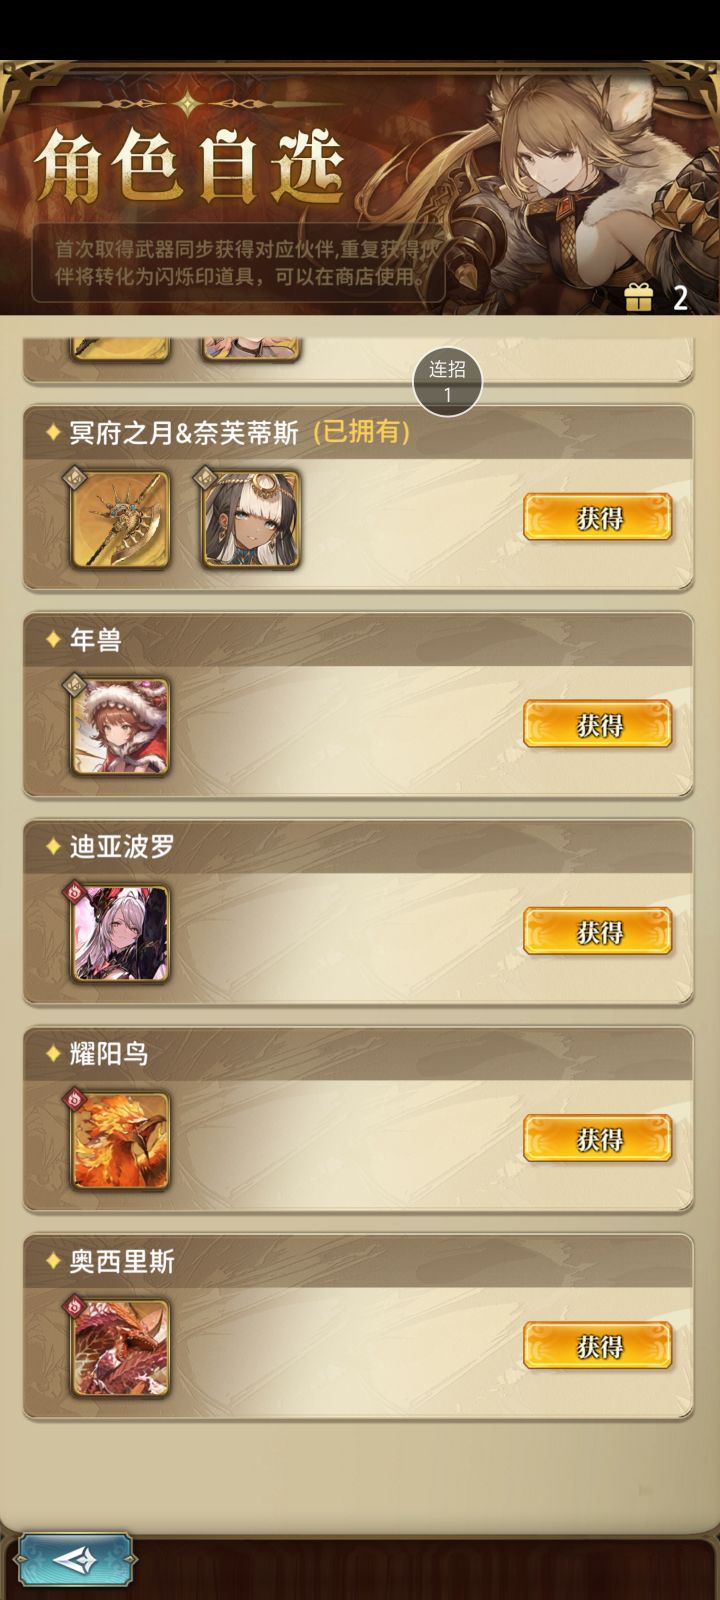The image size is (720, 1600).
Task: Click 获得 button for 年兽
Action: tap(598, 725)
